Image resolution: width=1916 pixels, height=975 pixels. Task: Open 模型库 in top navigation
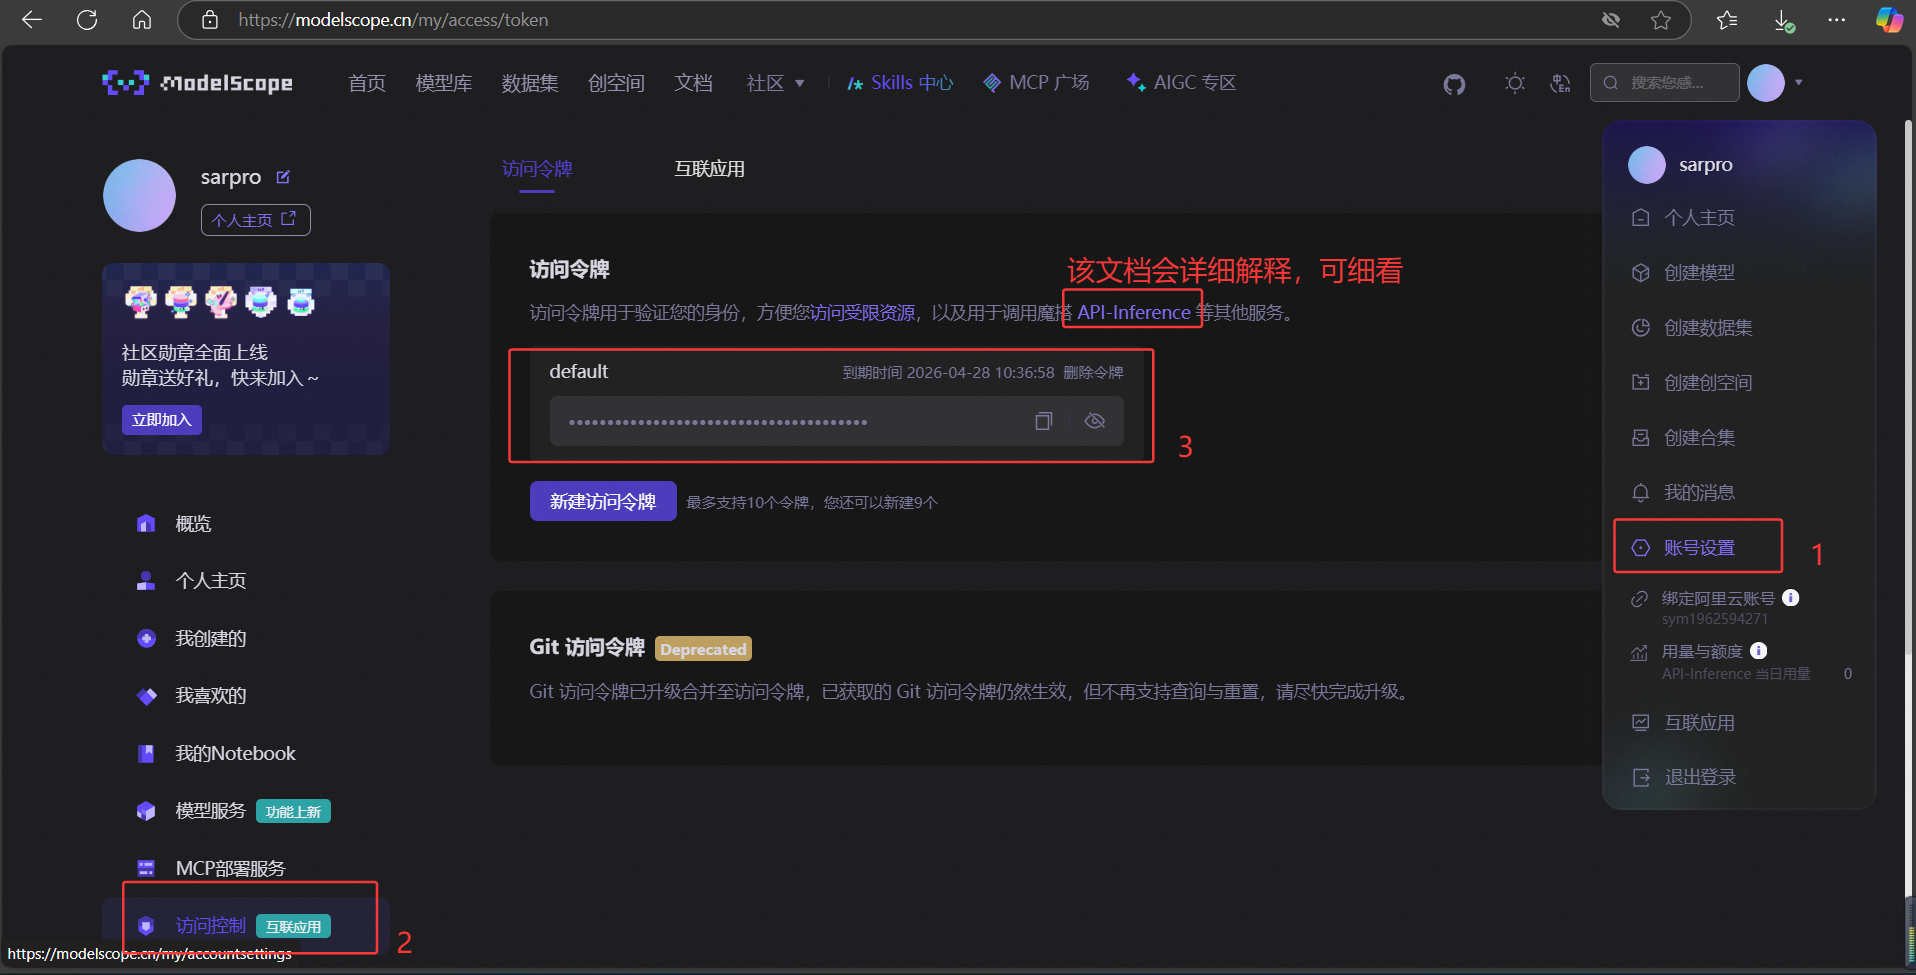click(444, 83)
